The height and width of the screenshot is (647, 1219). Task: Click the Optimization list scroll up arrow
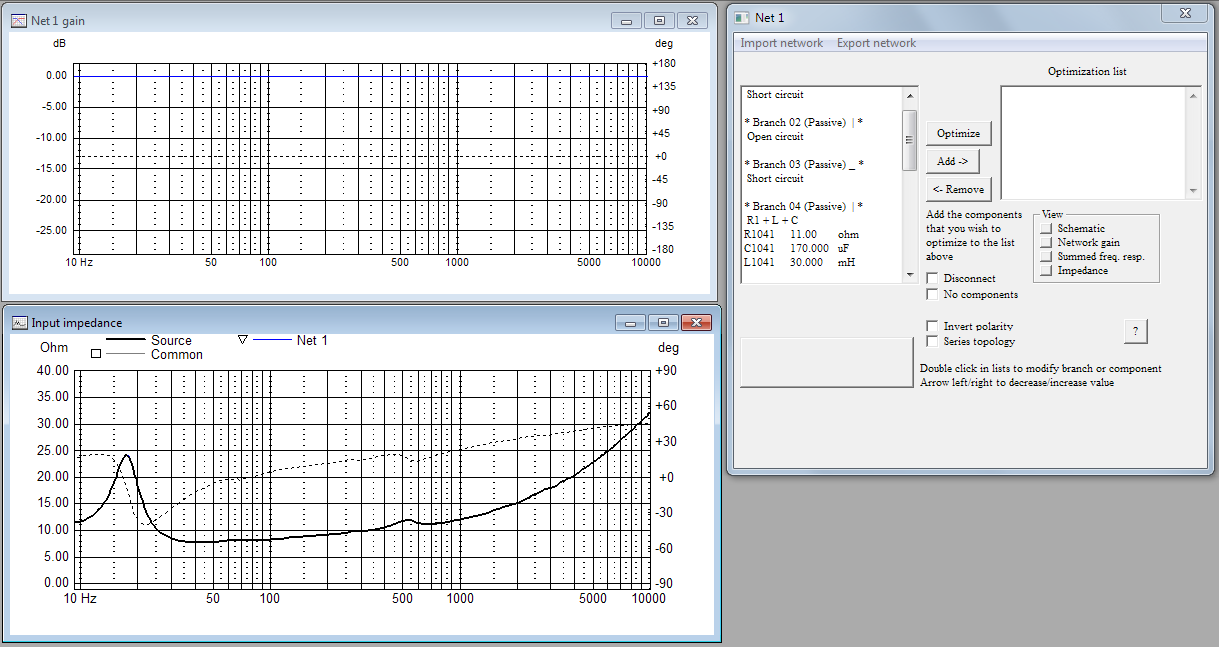pyautogui.click(x=1193, y=95)
